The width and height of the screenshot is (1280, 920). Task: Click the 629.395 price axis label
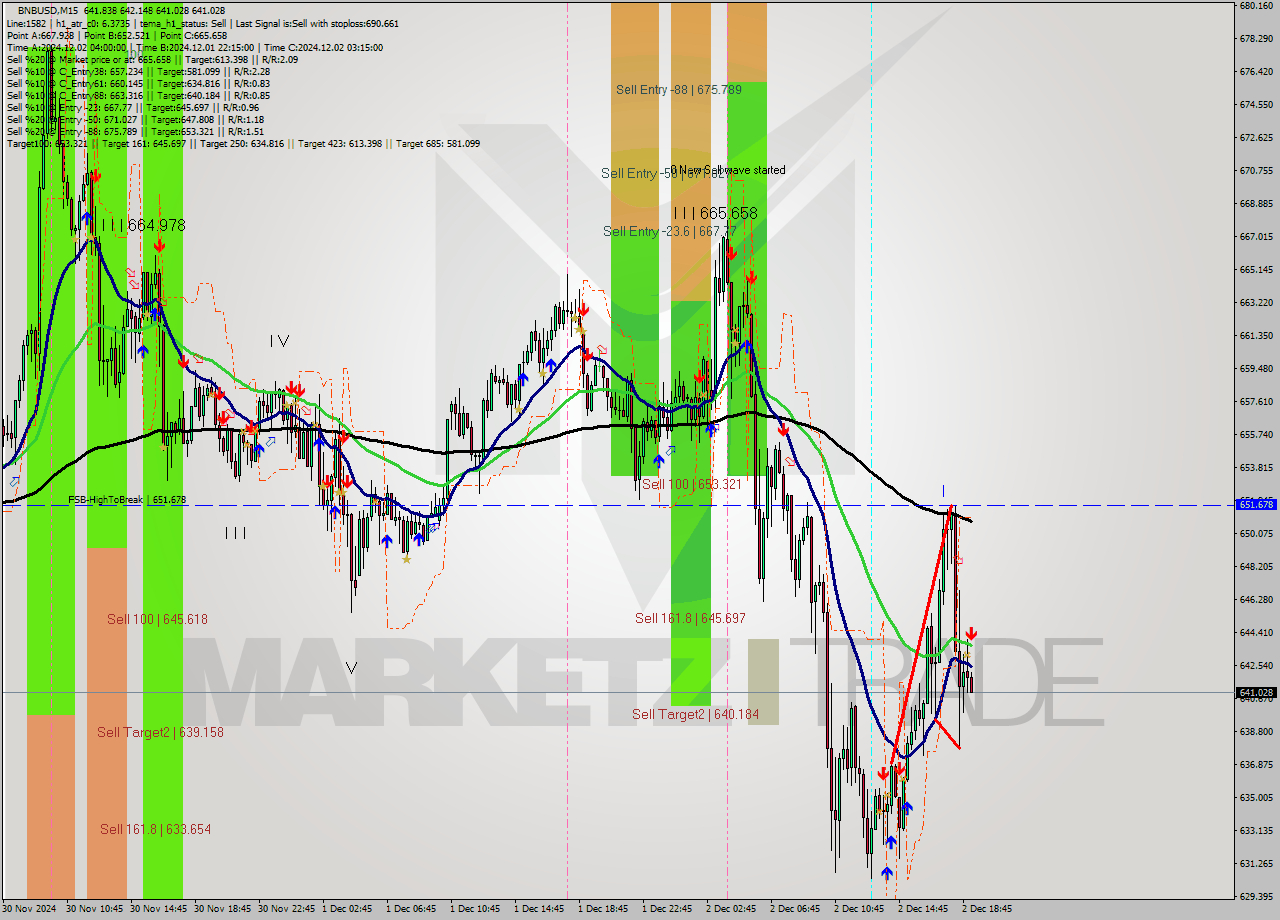(1256, 897)
